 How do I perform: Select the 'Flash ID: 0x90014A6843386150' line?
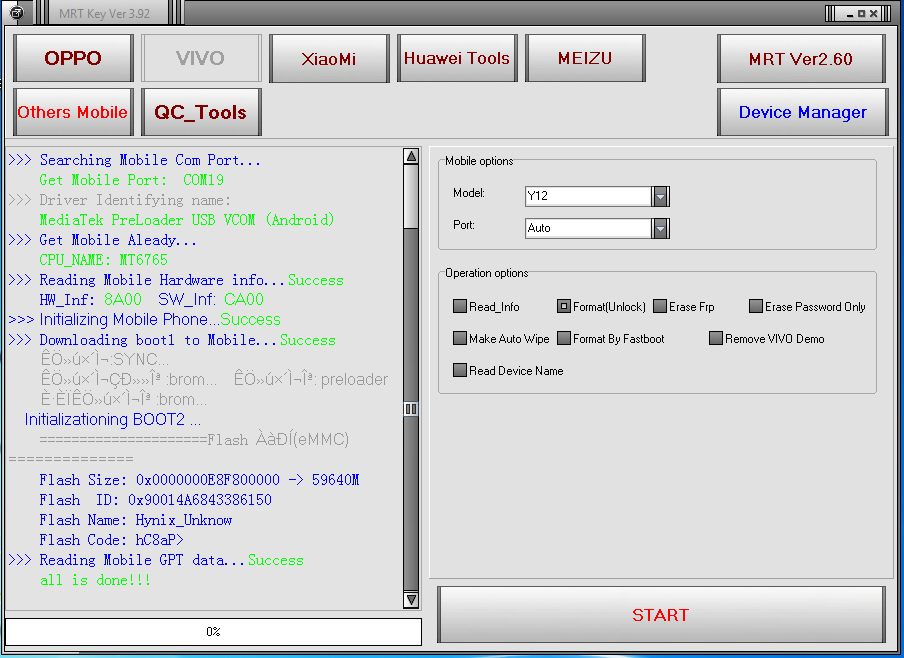click(x=156, y=500)
